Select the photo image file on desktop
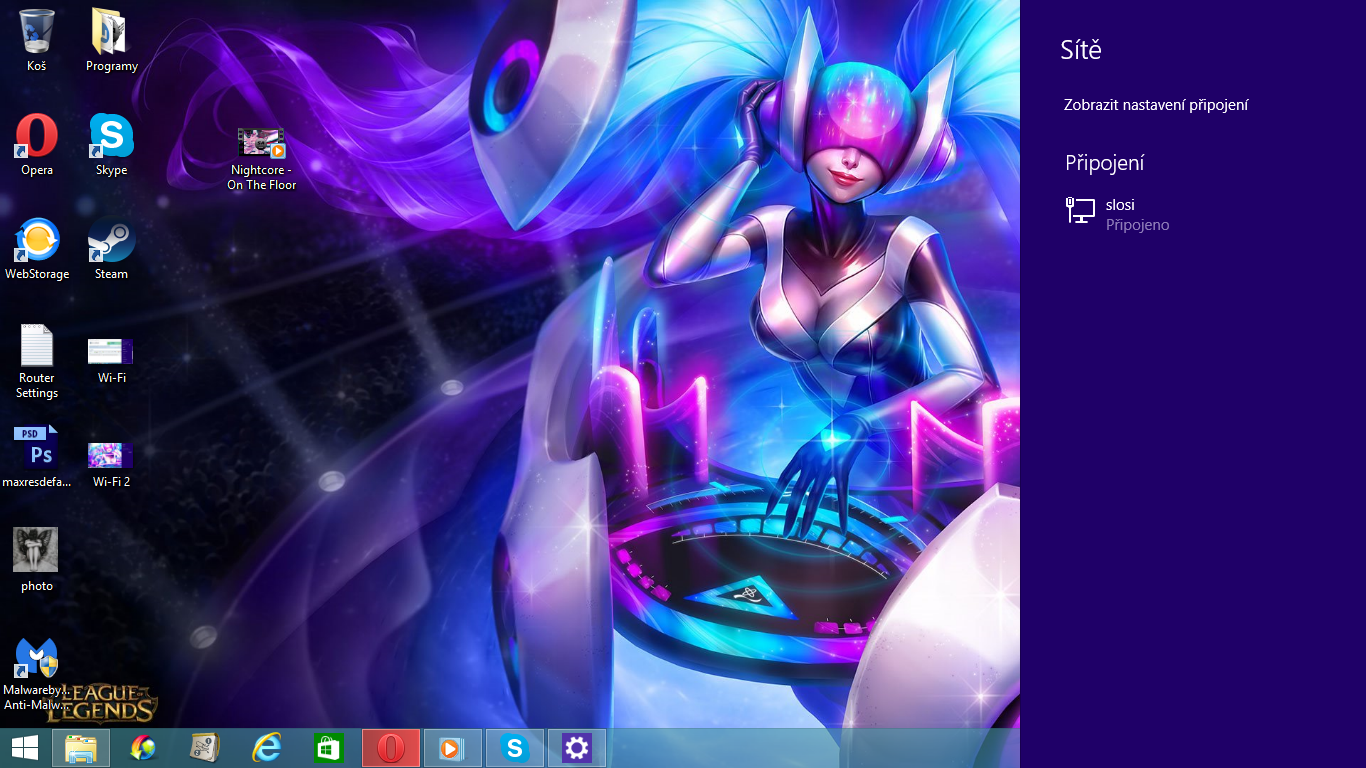1366x768 pixels. tap(37, 560)
